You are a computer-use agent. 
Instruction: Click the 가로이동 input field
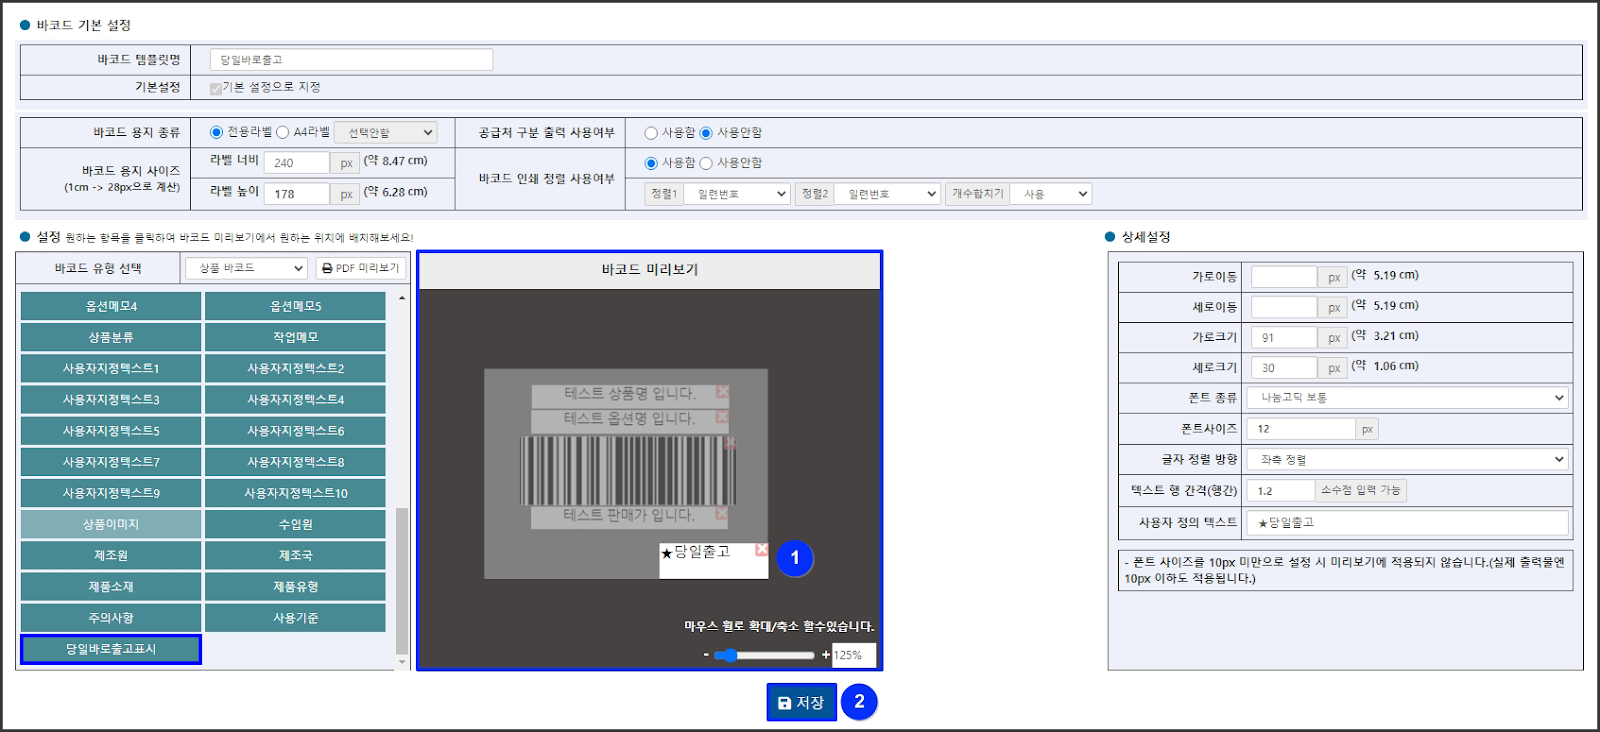(1284, 277)
